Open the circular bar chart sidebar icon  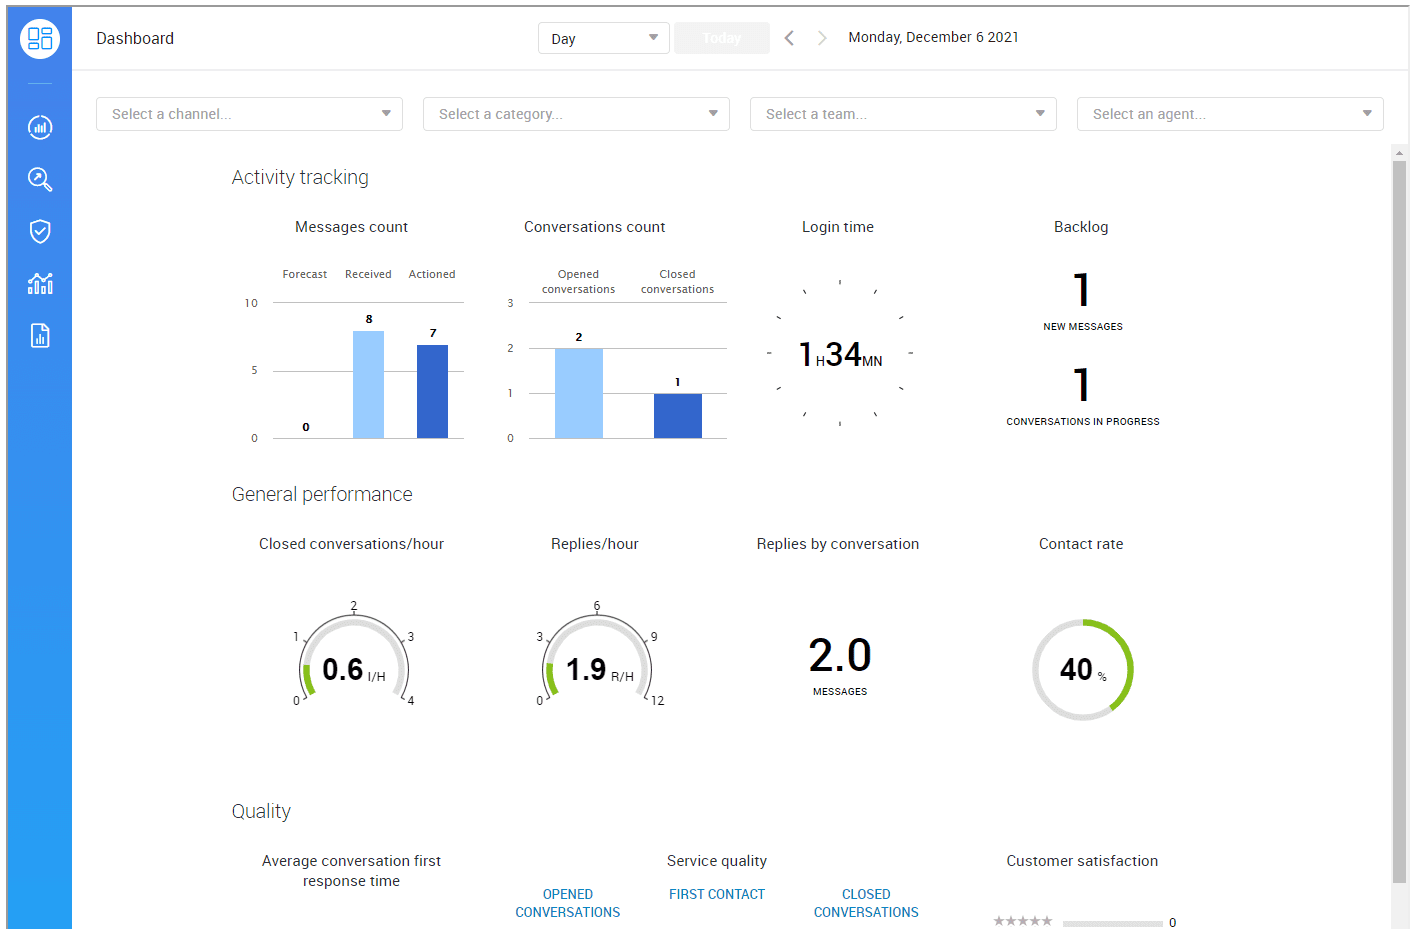tap(40, 127)
